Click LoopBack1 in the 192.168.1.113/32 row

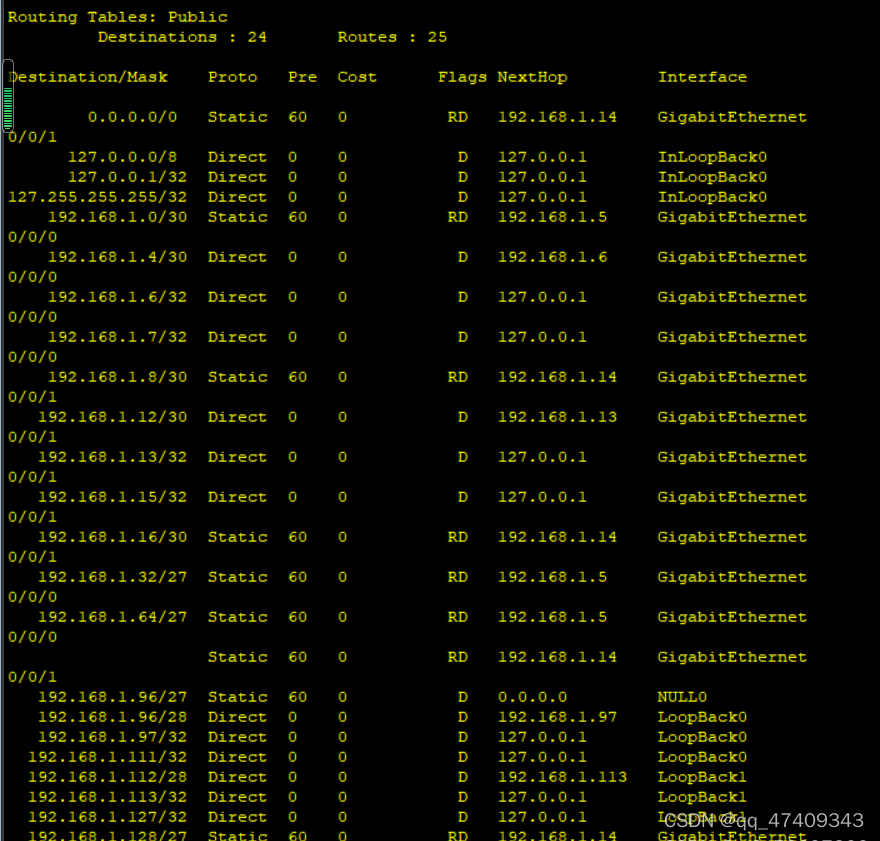[703, 797]
